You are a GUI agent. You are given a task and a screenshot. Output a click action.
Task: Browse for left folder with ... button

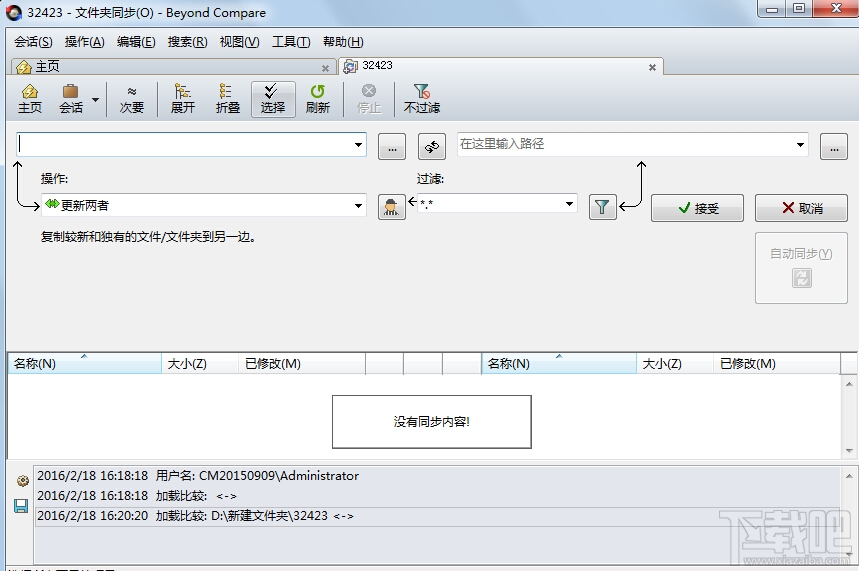coord(392,147)
